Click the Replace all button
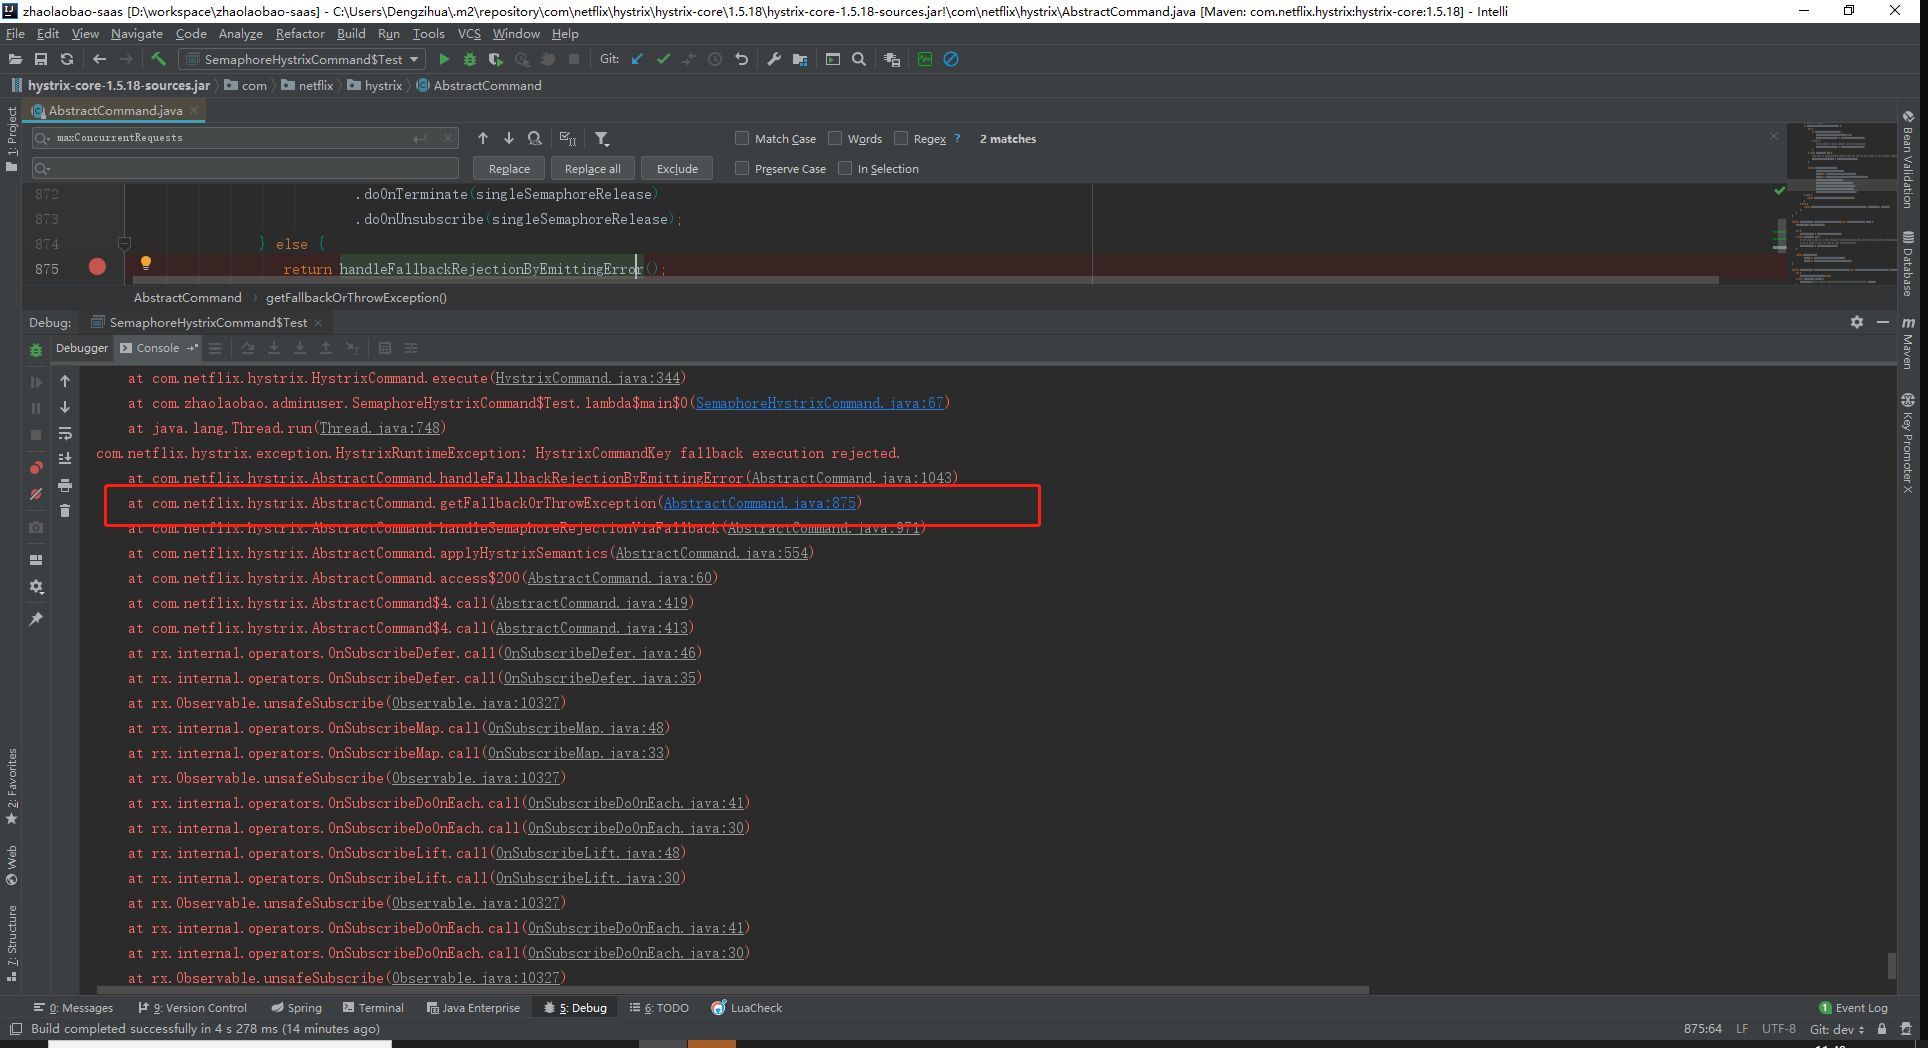Screen dimensions: 1928x1048 592,168
